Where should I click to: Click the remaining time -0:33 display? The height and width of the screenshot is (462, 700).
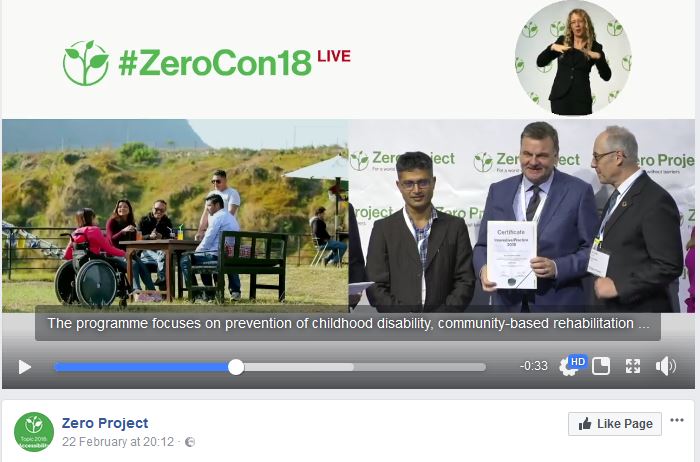tap(533, 366)
